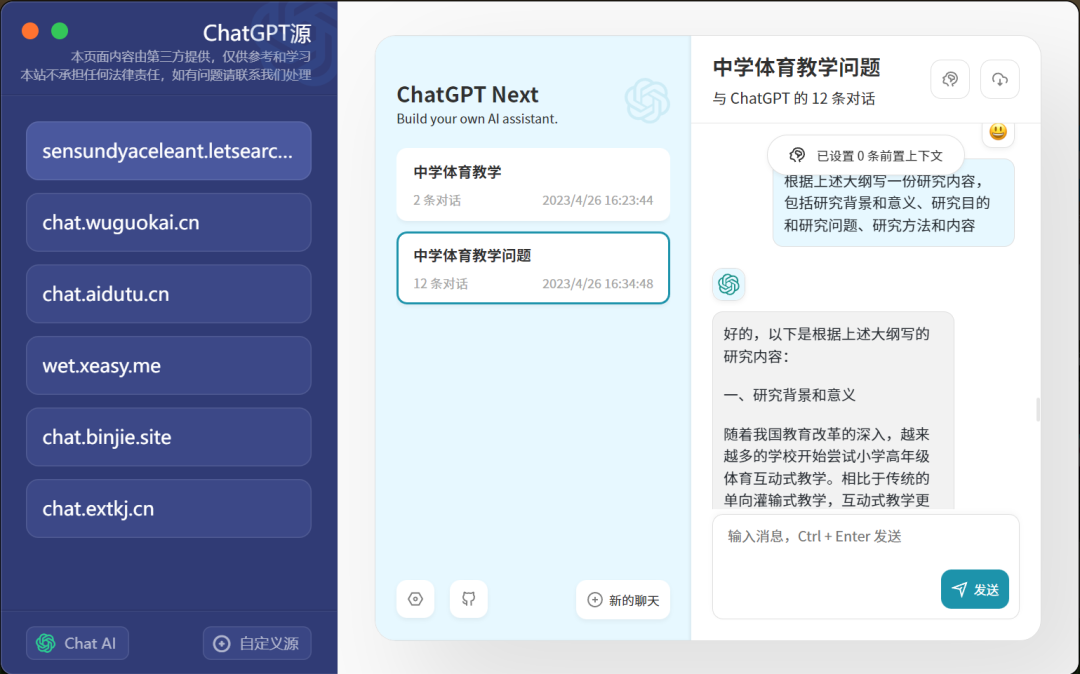Select the 中学体育教学问题 conversation
Viewport: 1080px width, 674px height.
(x=533, y=268)
